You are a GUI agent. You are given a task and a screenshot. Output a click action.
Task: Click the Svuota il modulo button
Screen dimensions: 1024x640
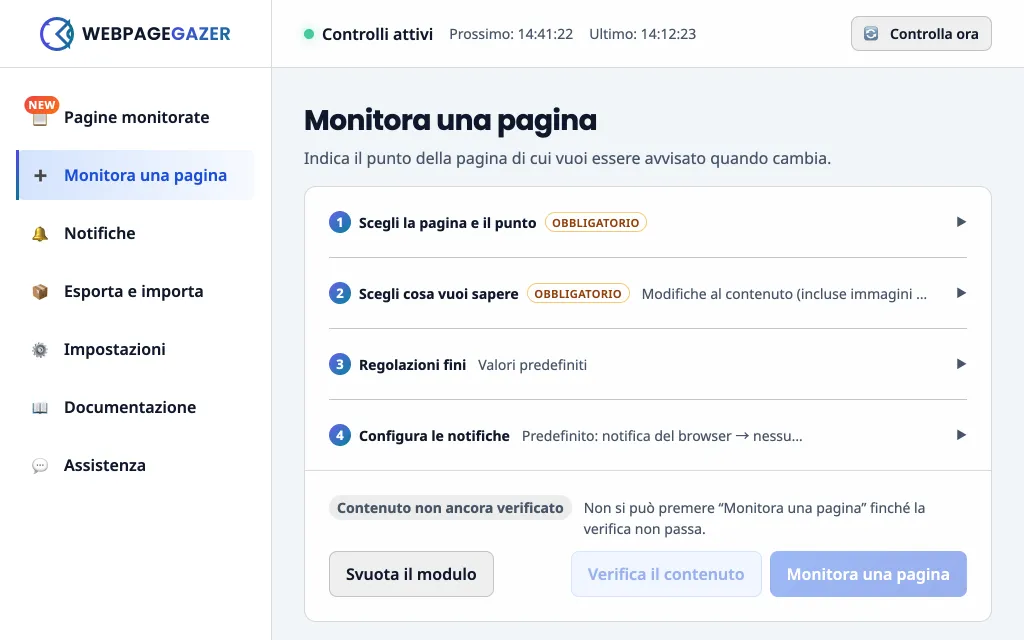[411, 574]
